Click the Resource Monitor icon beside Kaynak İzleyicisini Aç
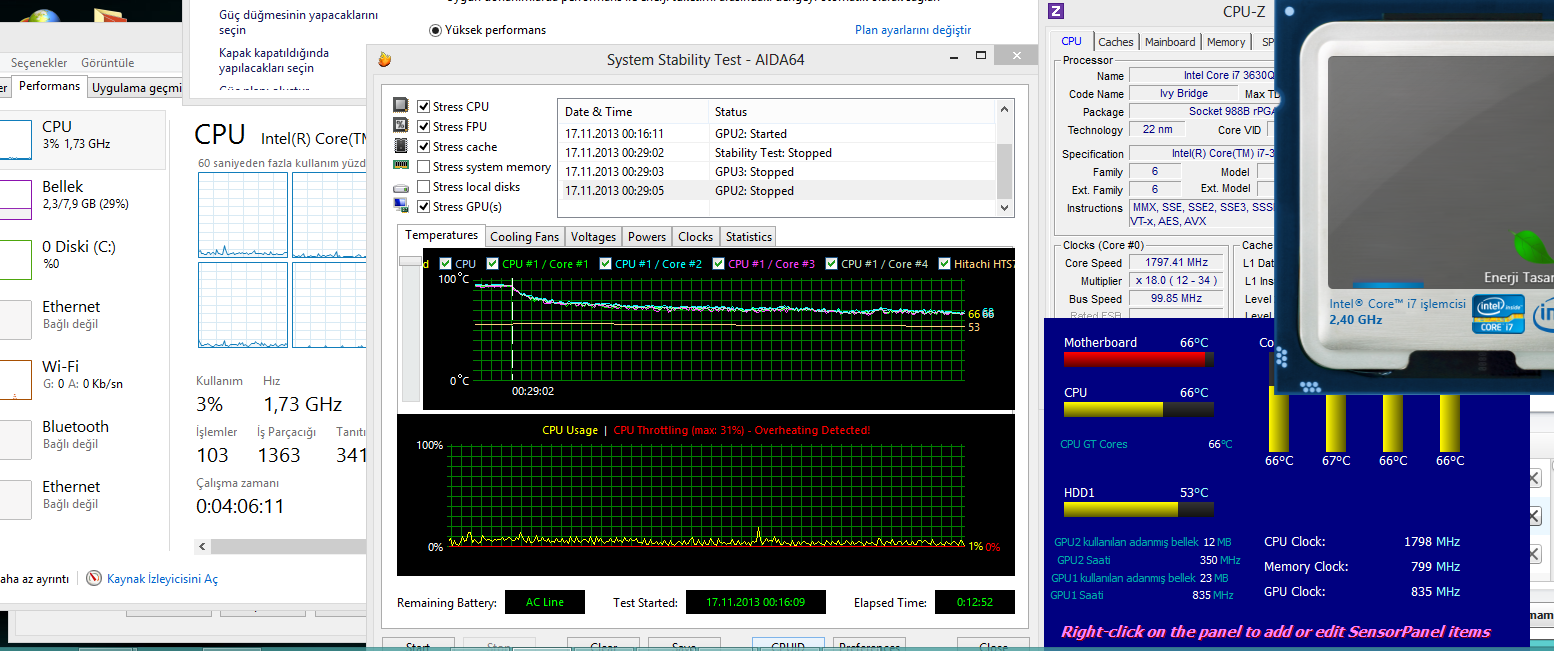This screenshot has width=1554, height=651. point(94,578)
